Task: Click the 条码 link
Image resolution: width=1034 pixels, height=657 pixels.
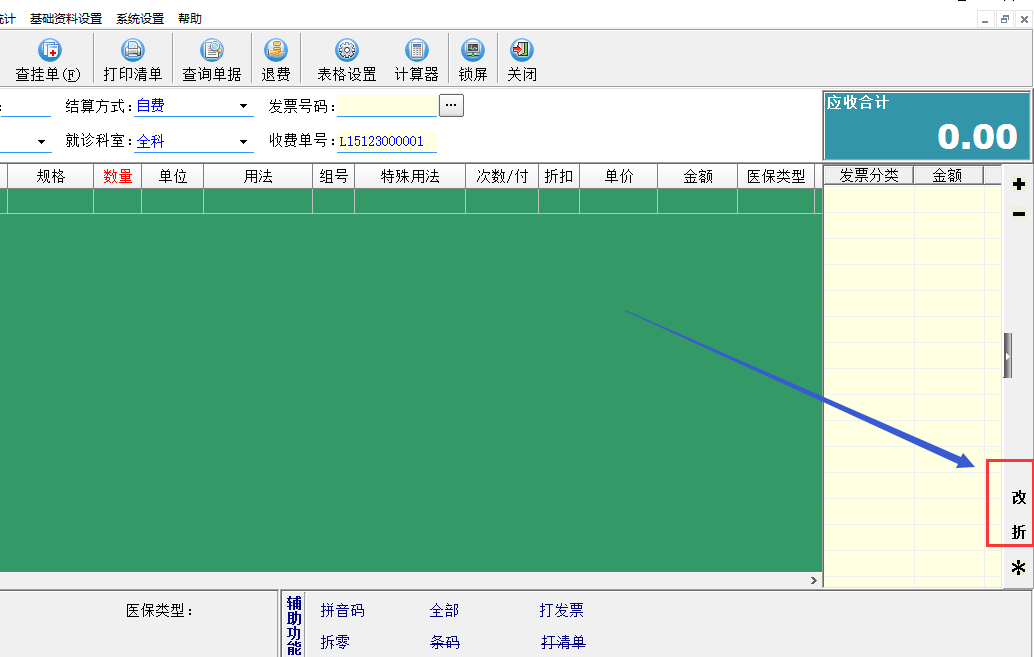Action: tap(444, 642)
